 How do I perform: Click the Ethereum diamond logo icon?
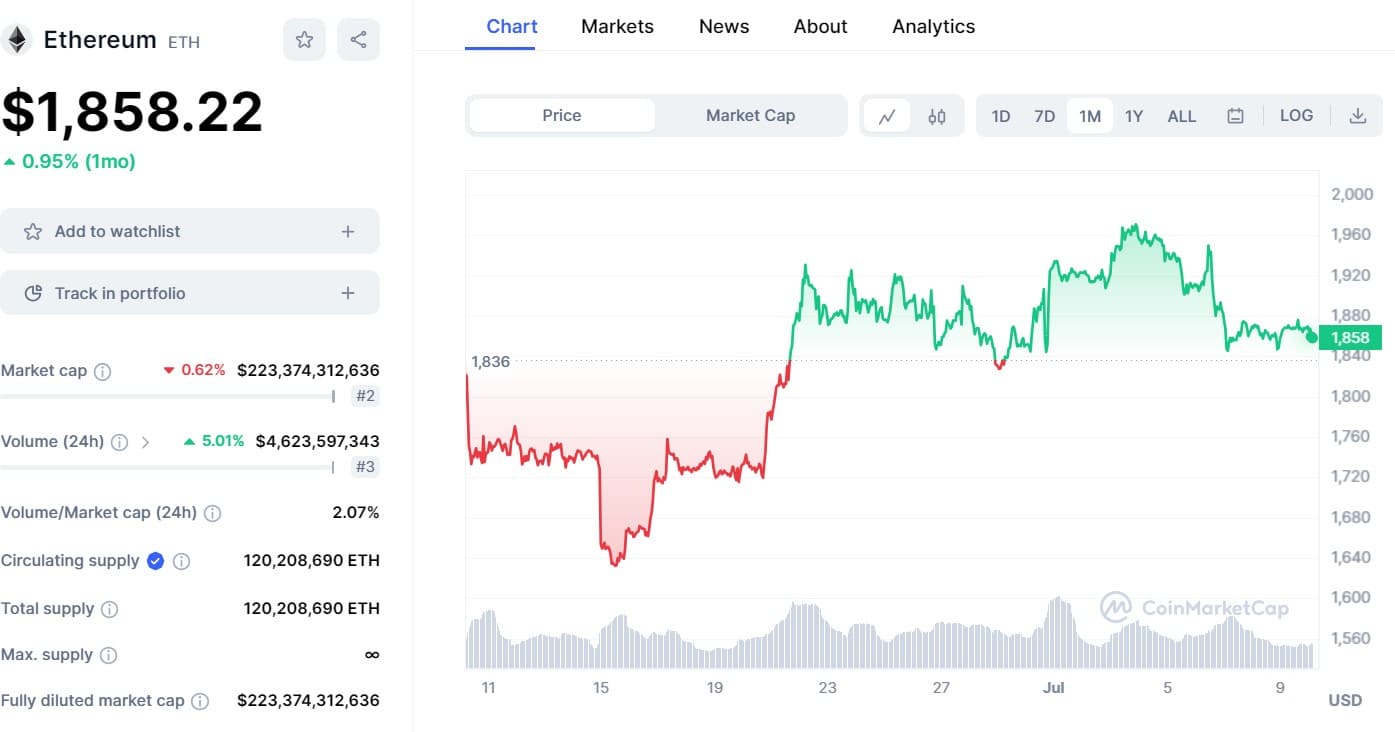[16, 40]
